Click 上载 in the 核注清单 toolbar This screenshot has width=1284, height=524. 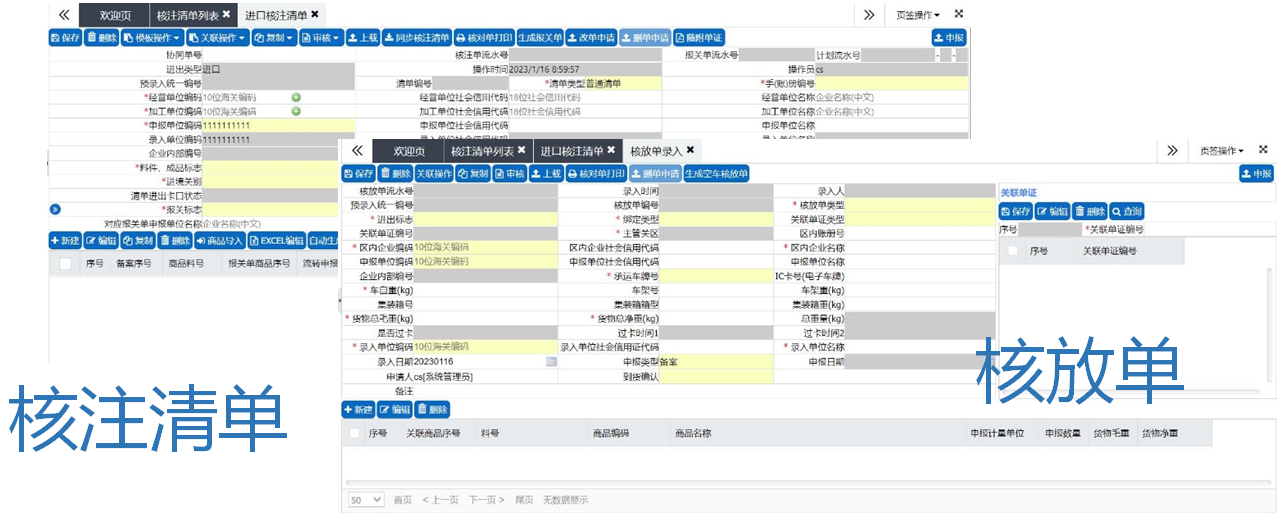pos(362,38)
